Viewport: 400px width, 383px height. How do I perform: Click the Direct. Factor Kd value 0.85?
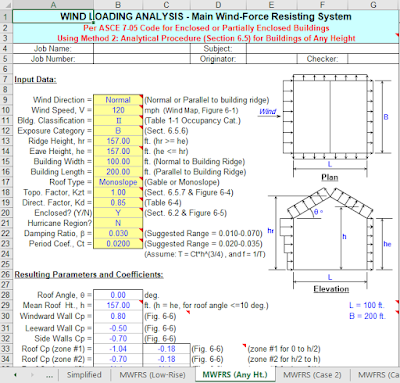point(118,203)
